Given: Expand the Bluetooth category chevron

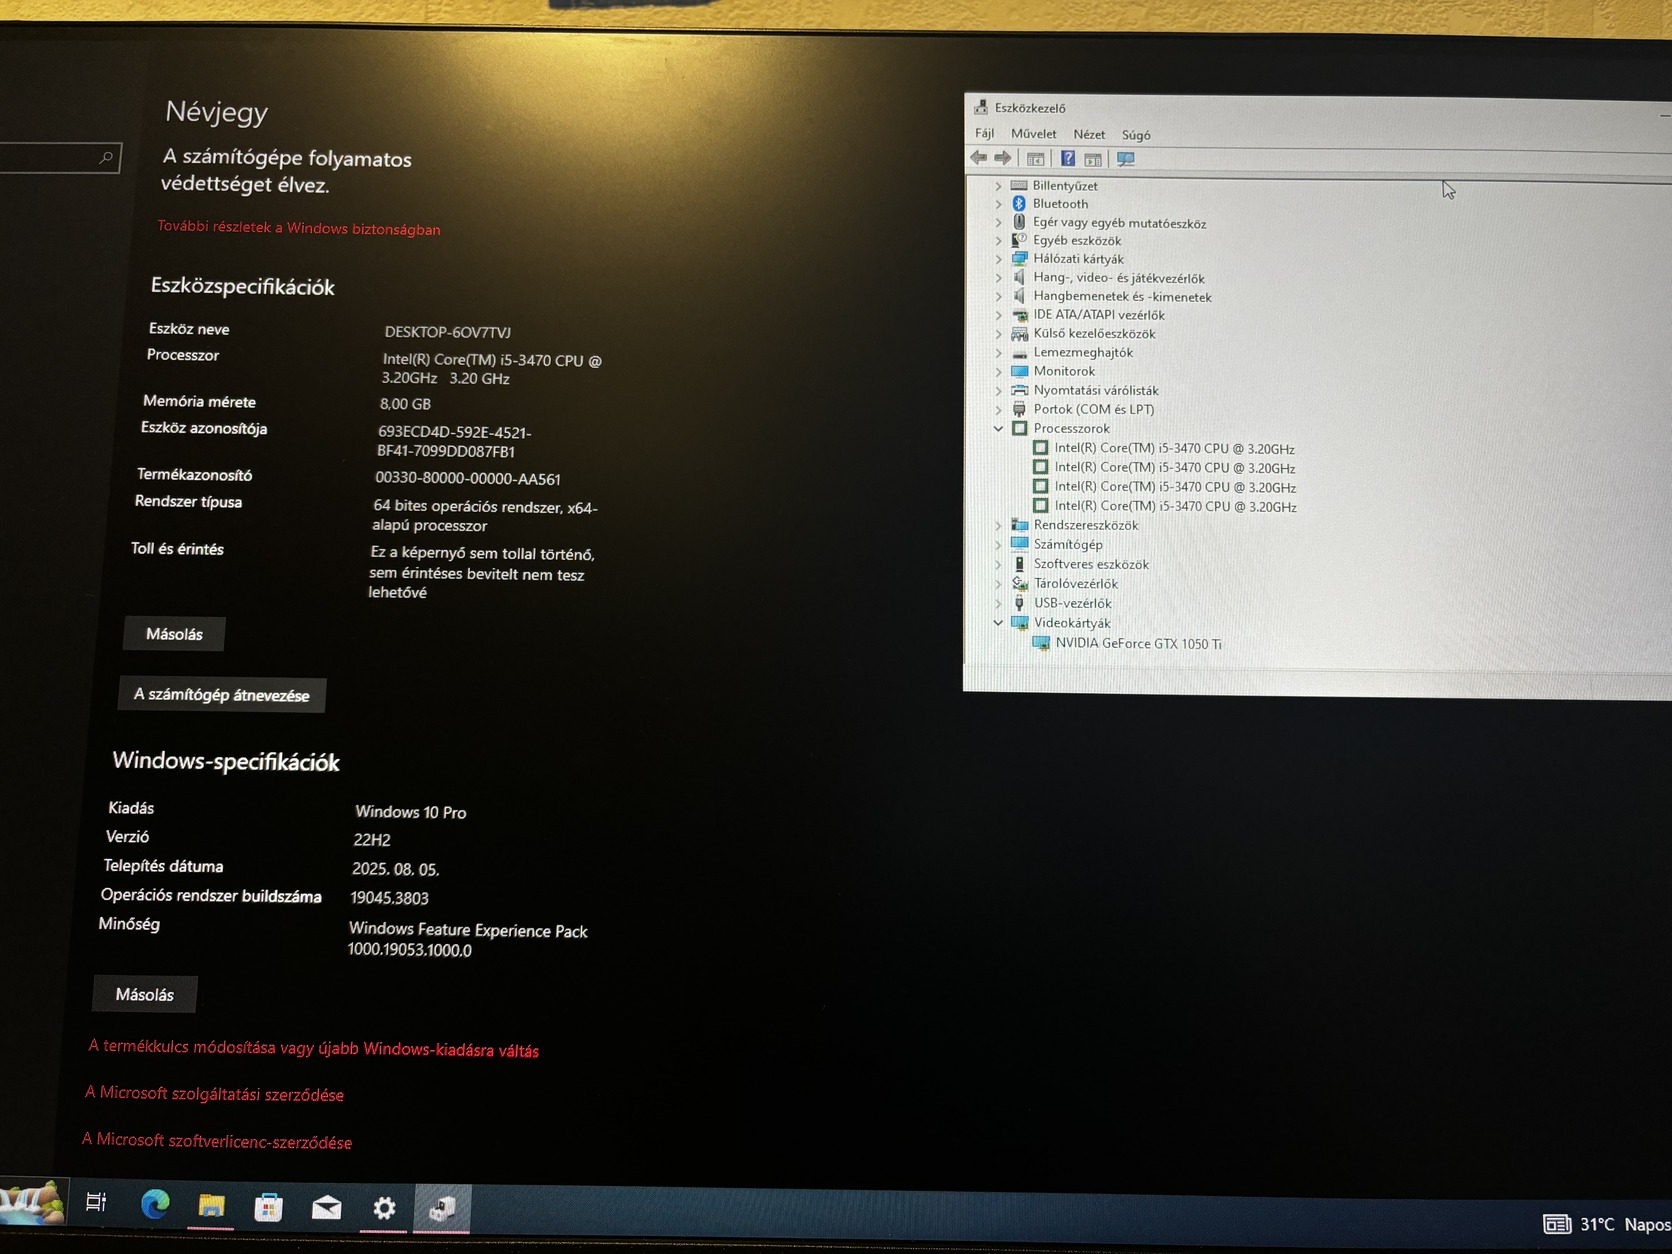Looking at the screenshot, I should [998, 204].
